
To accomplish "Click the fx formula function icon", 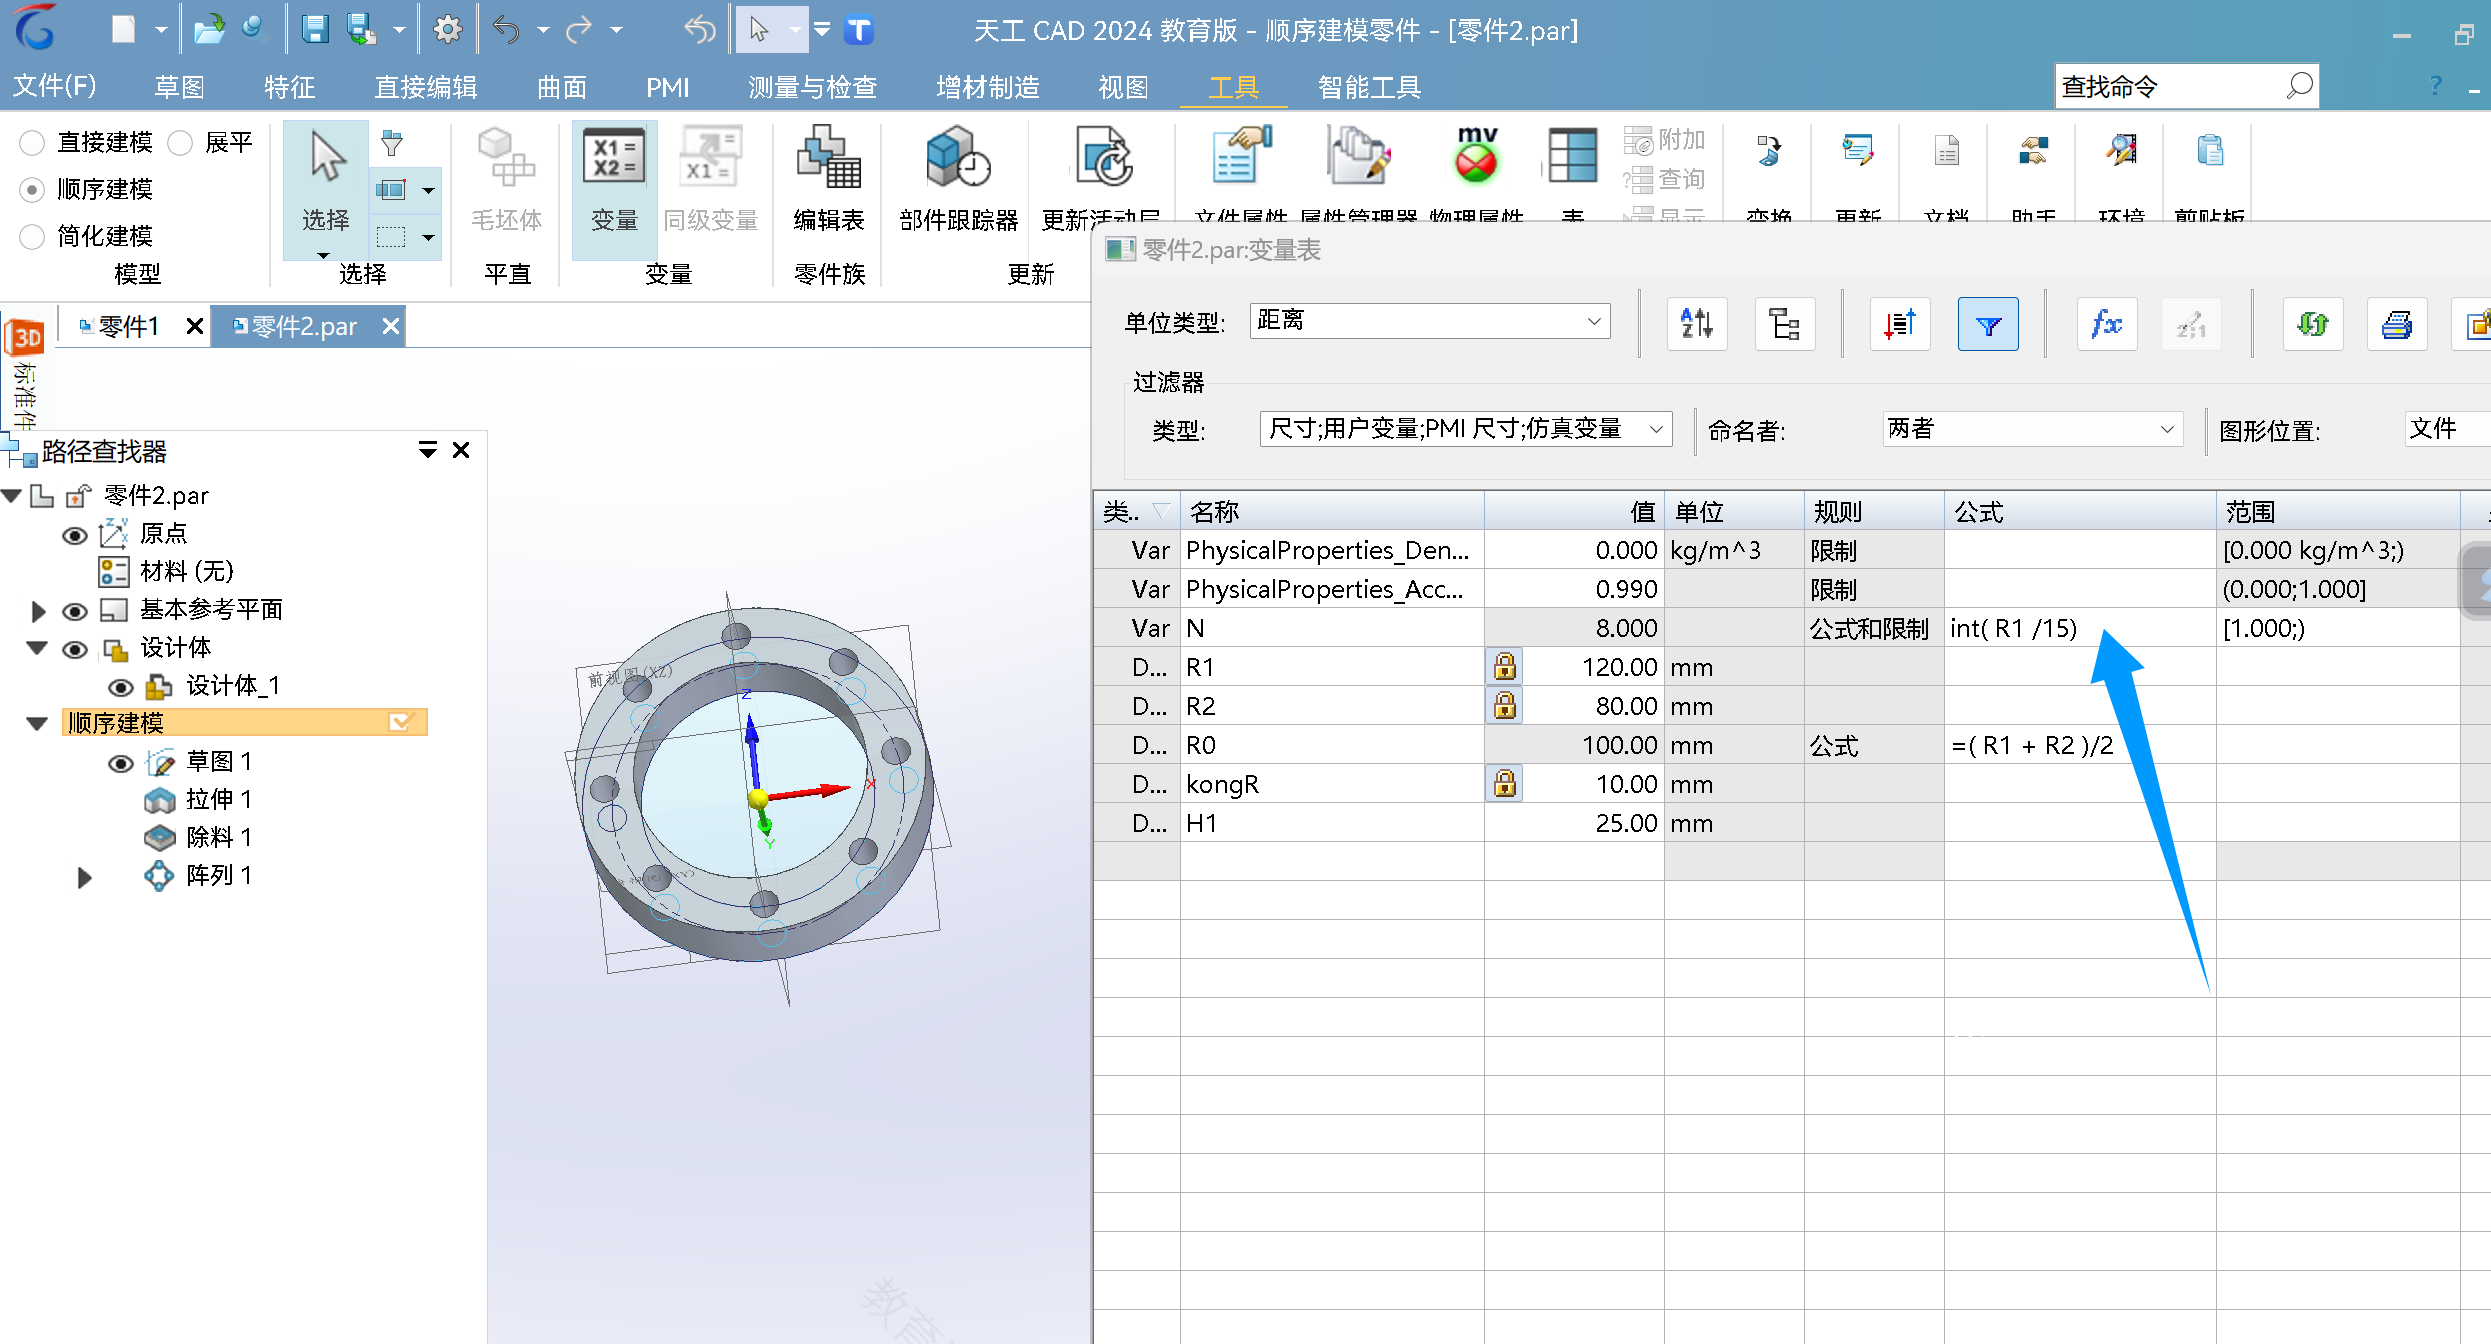I will click(x=2107, y=324).
